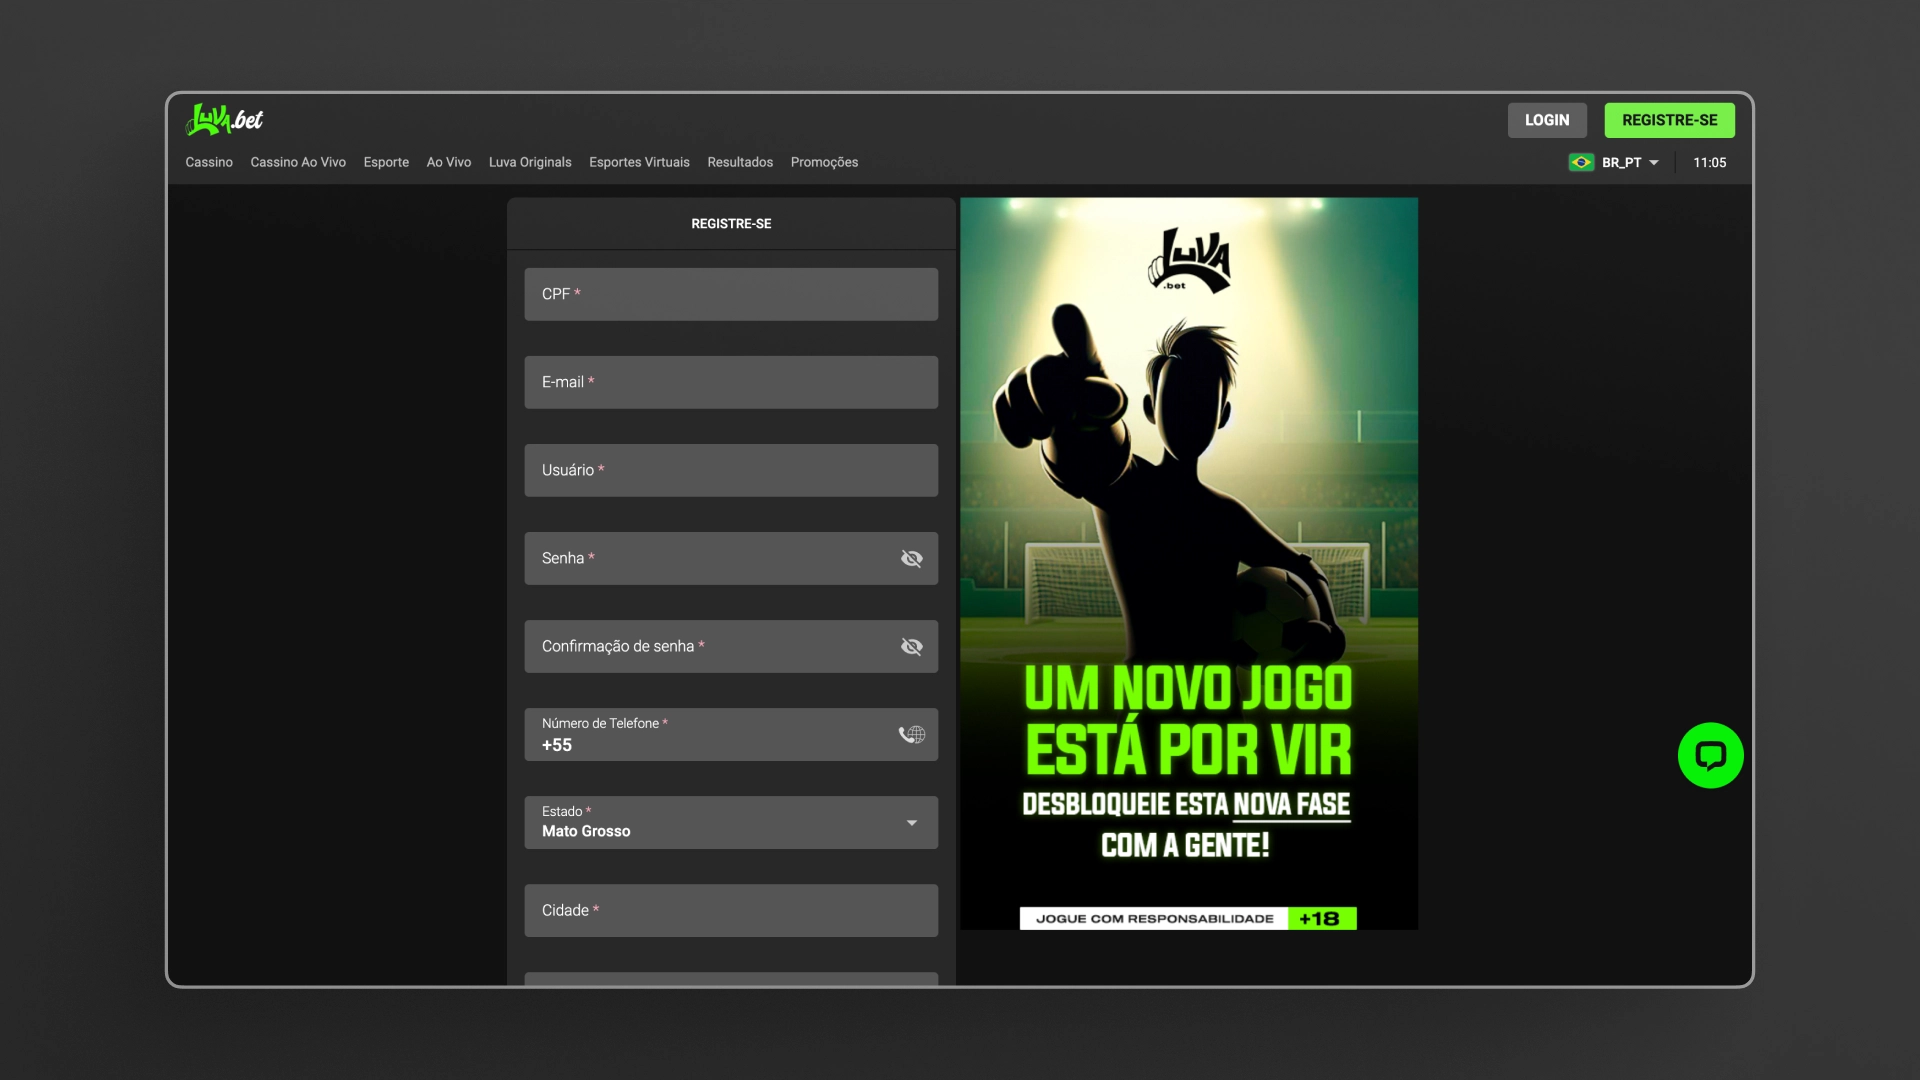This screenshot has width=1920, height=1080.
Task: Toggle password visibility for Senha field
Action: point(911,558)
